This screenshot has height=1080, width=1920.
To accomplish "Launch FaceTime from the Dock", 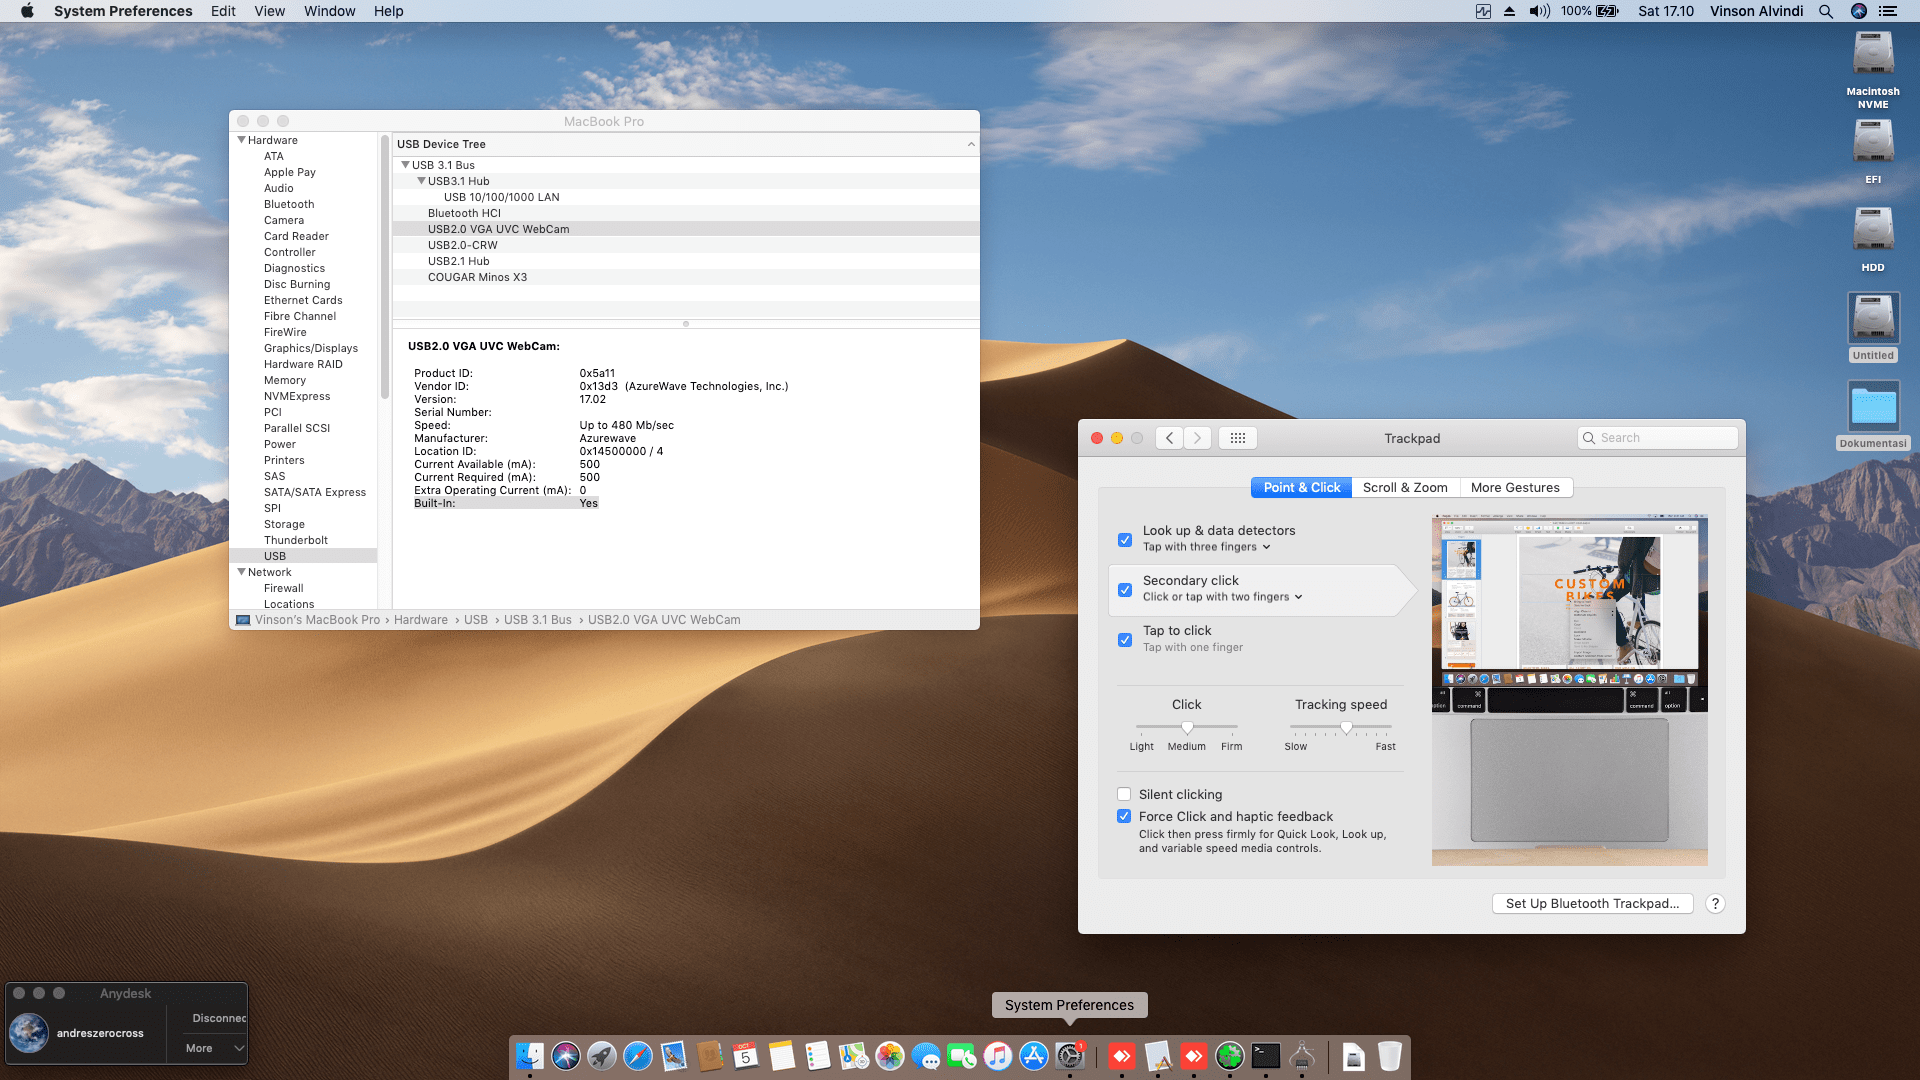I will [x=962, y=1056].
